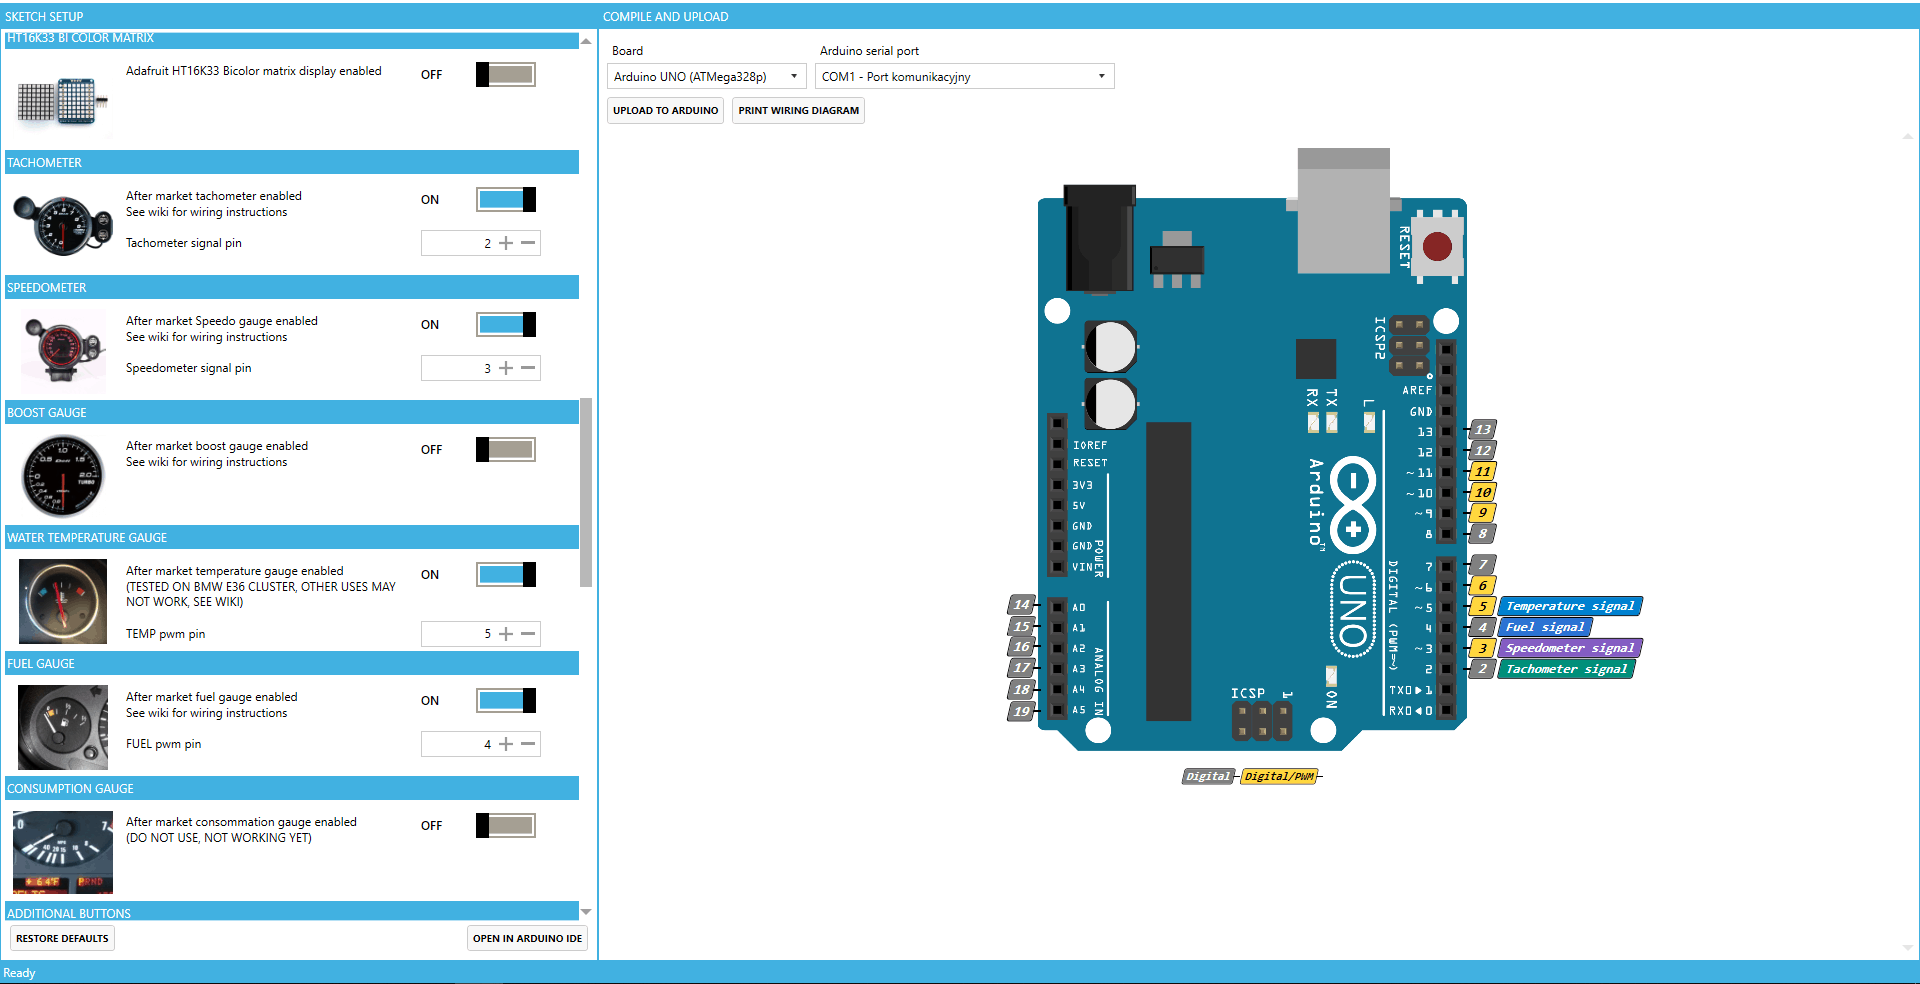Click the Speedometer signal pin label on diagram
Screen dimensions: 1920x984
coord(1570,648)
